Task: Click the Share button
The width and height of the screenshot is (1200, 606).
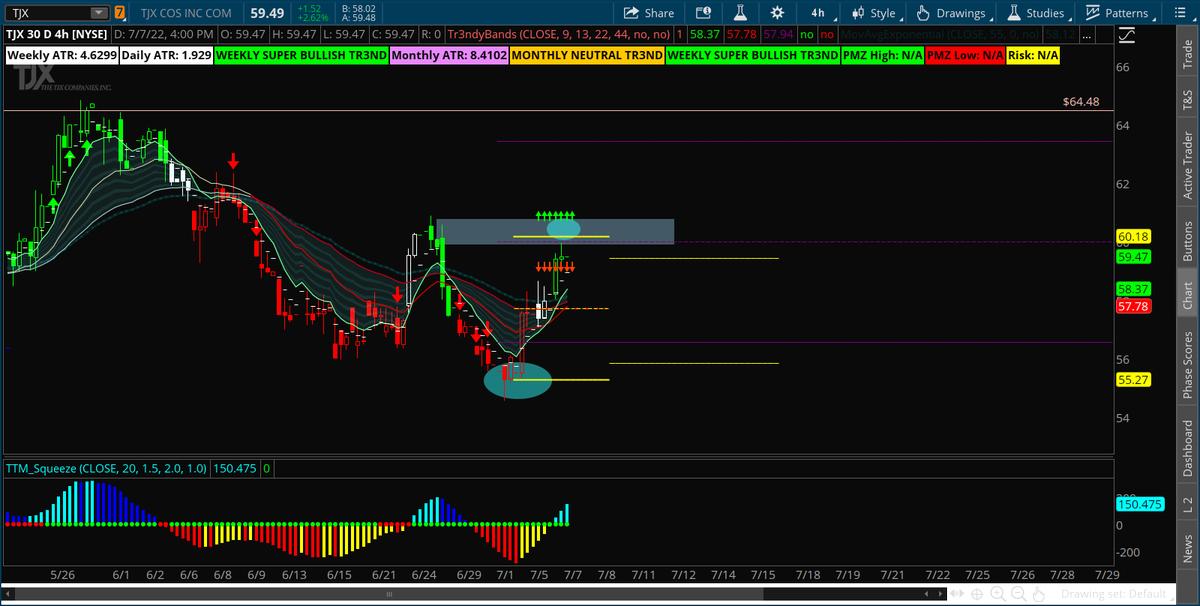Action: click(649, 13)
